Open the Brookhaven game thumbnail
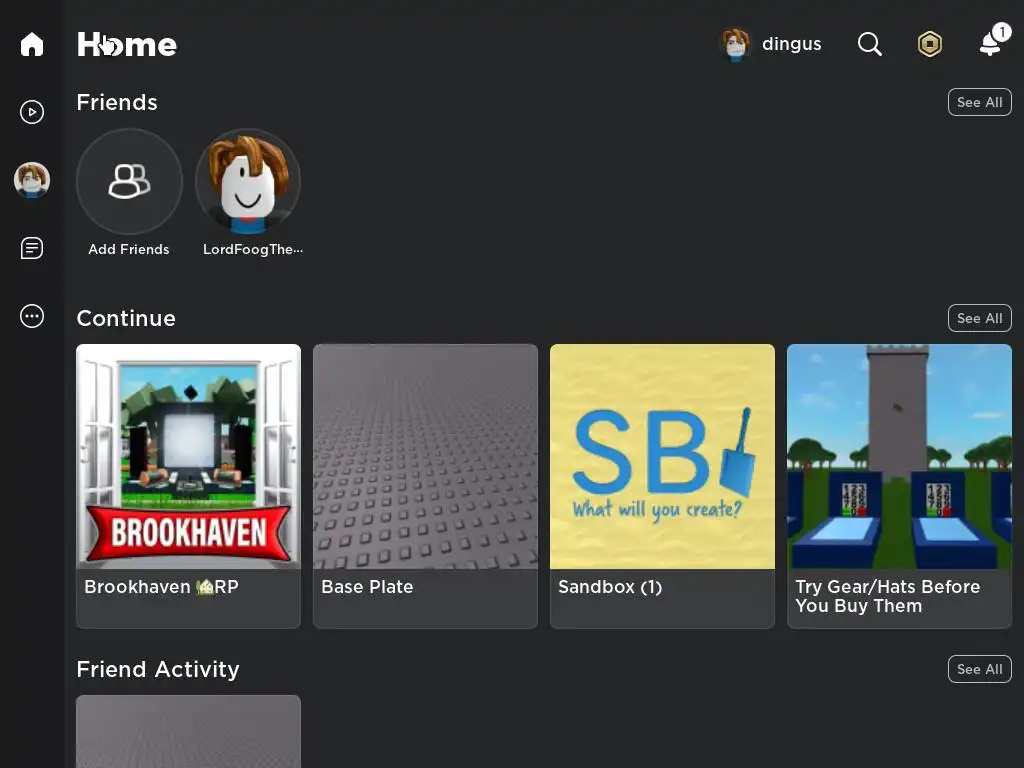 (189, 456)
